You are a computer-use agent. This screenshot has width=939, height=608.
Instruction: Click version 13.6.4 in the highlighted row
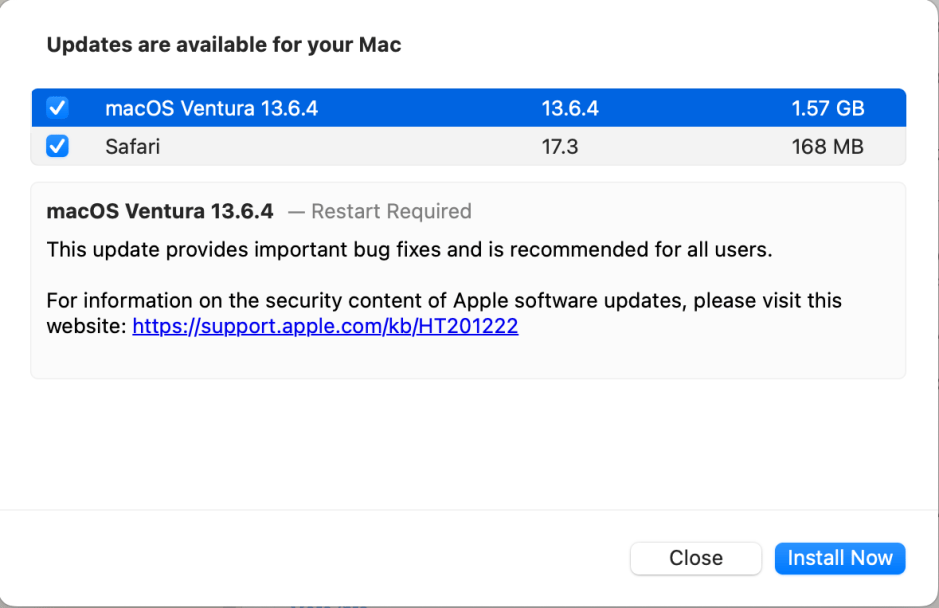coord(570,108)
